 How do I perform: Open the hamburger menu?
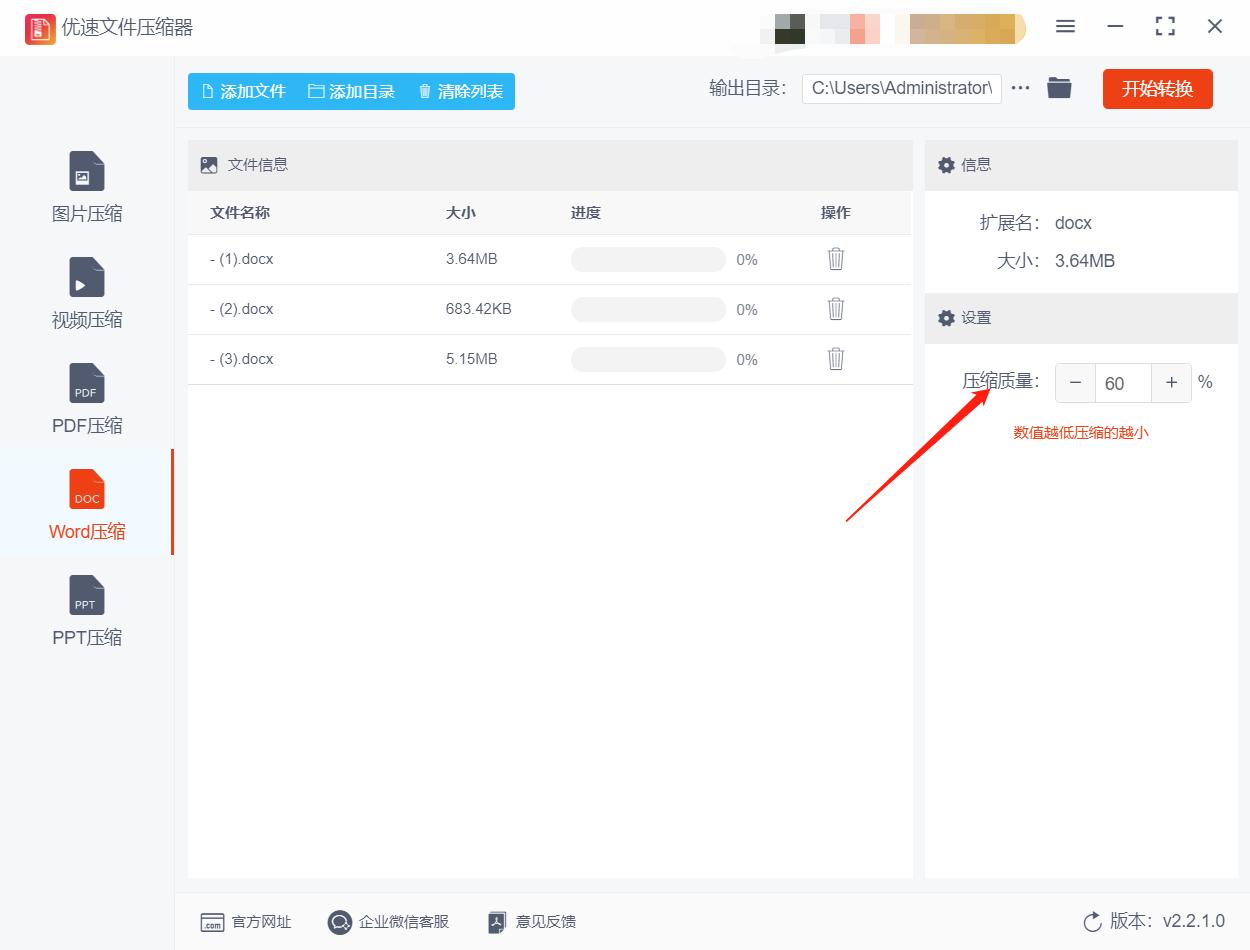[1065, 27]
